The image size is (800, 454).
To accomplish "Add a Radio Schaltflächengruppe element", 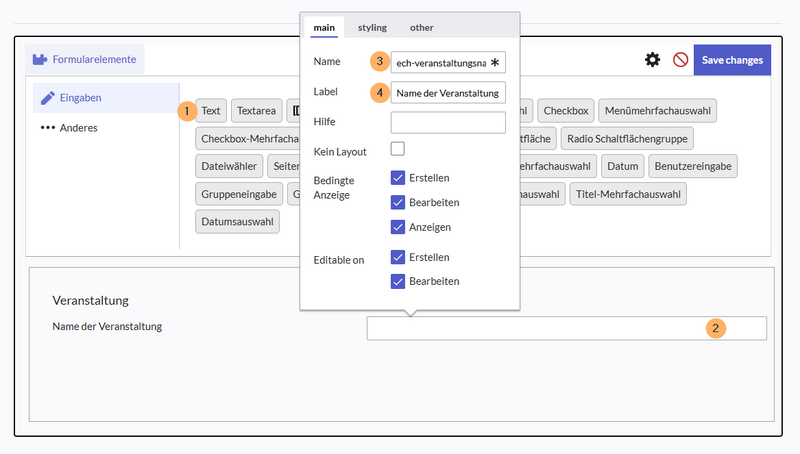I will point(627,139).
